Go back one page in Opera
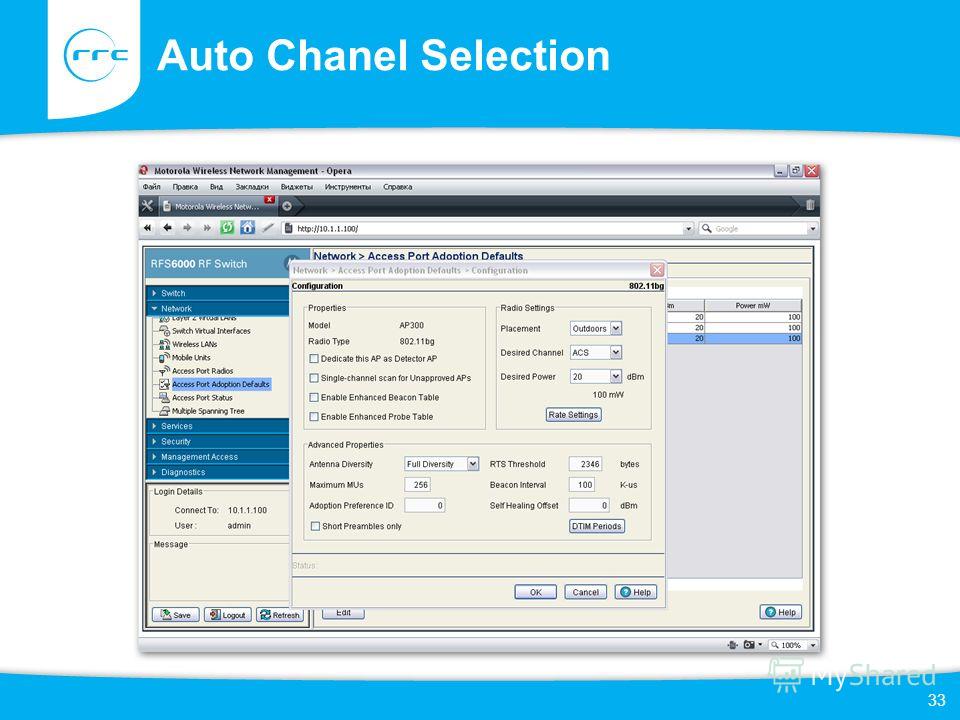The height and width of the screenshot is (720, 960). tap(167, 228)
